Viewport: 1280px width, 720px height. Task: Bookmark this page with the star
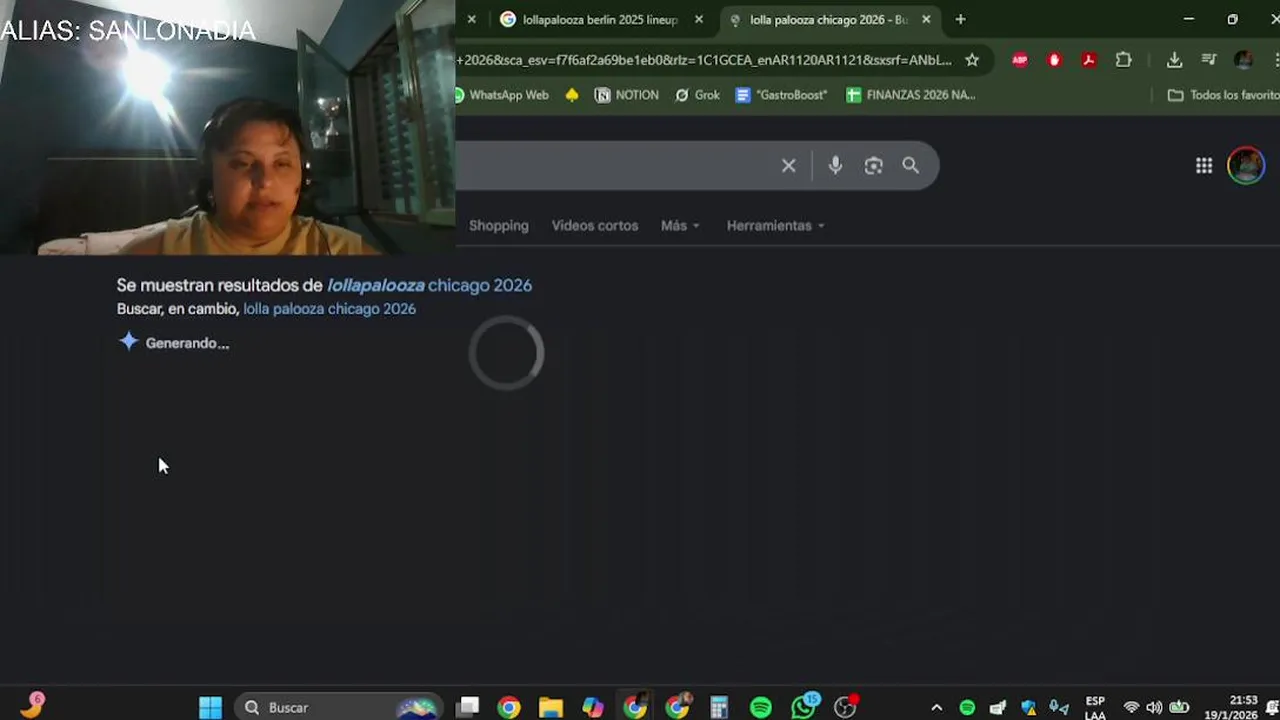(972, 60)
